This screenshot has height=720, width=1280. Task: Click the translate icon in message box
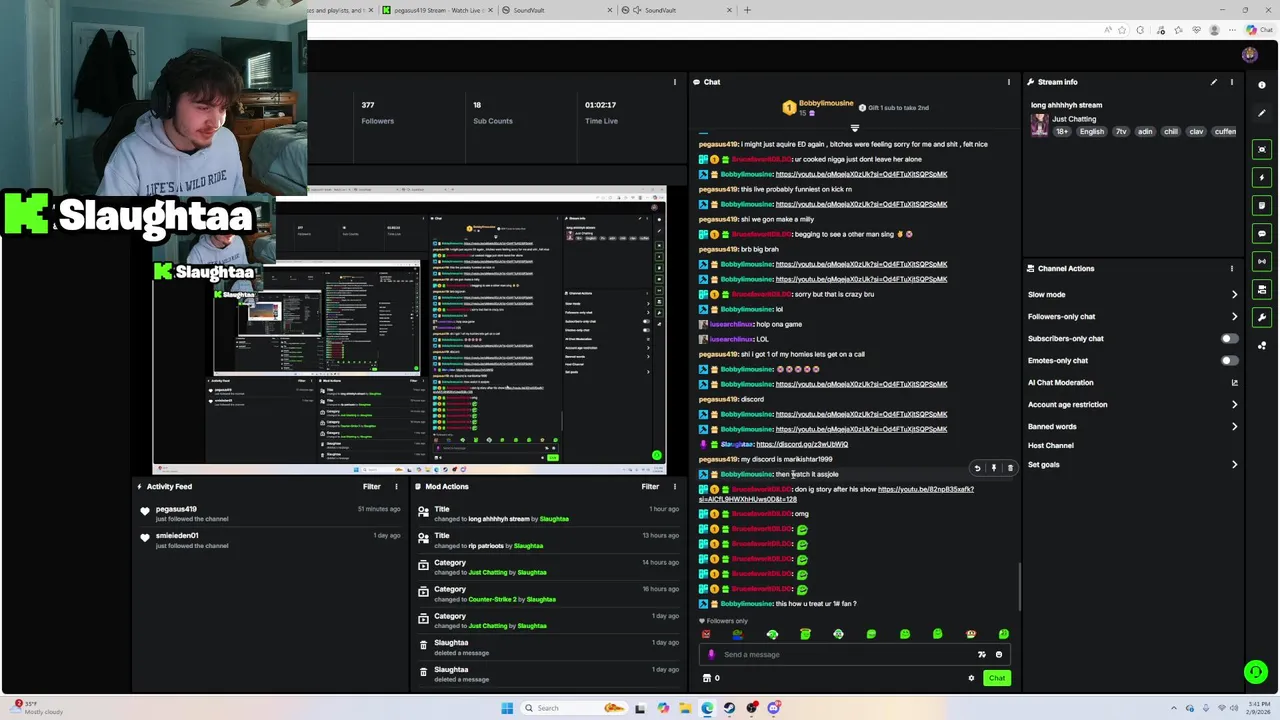click(x=981, y=655)
